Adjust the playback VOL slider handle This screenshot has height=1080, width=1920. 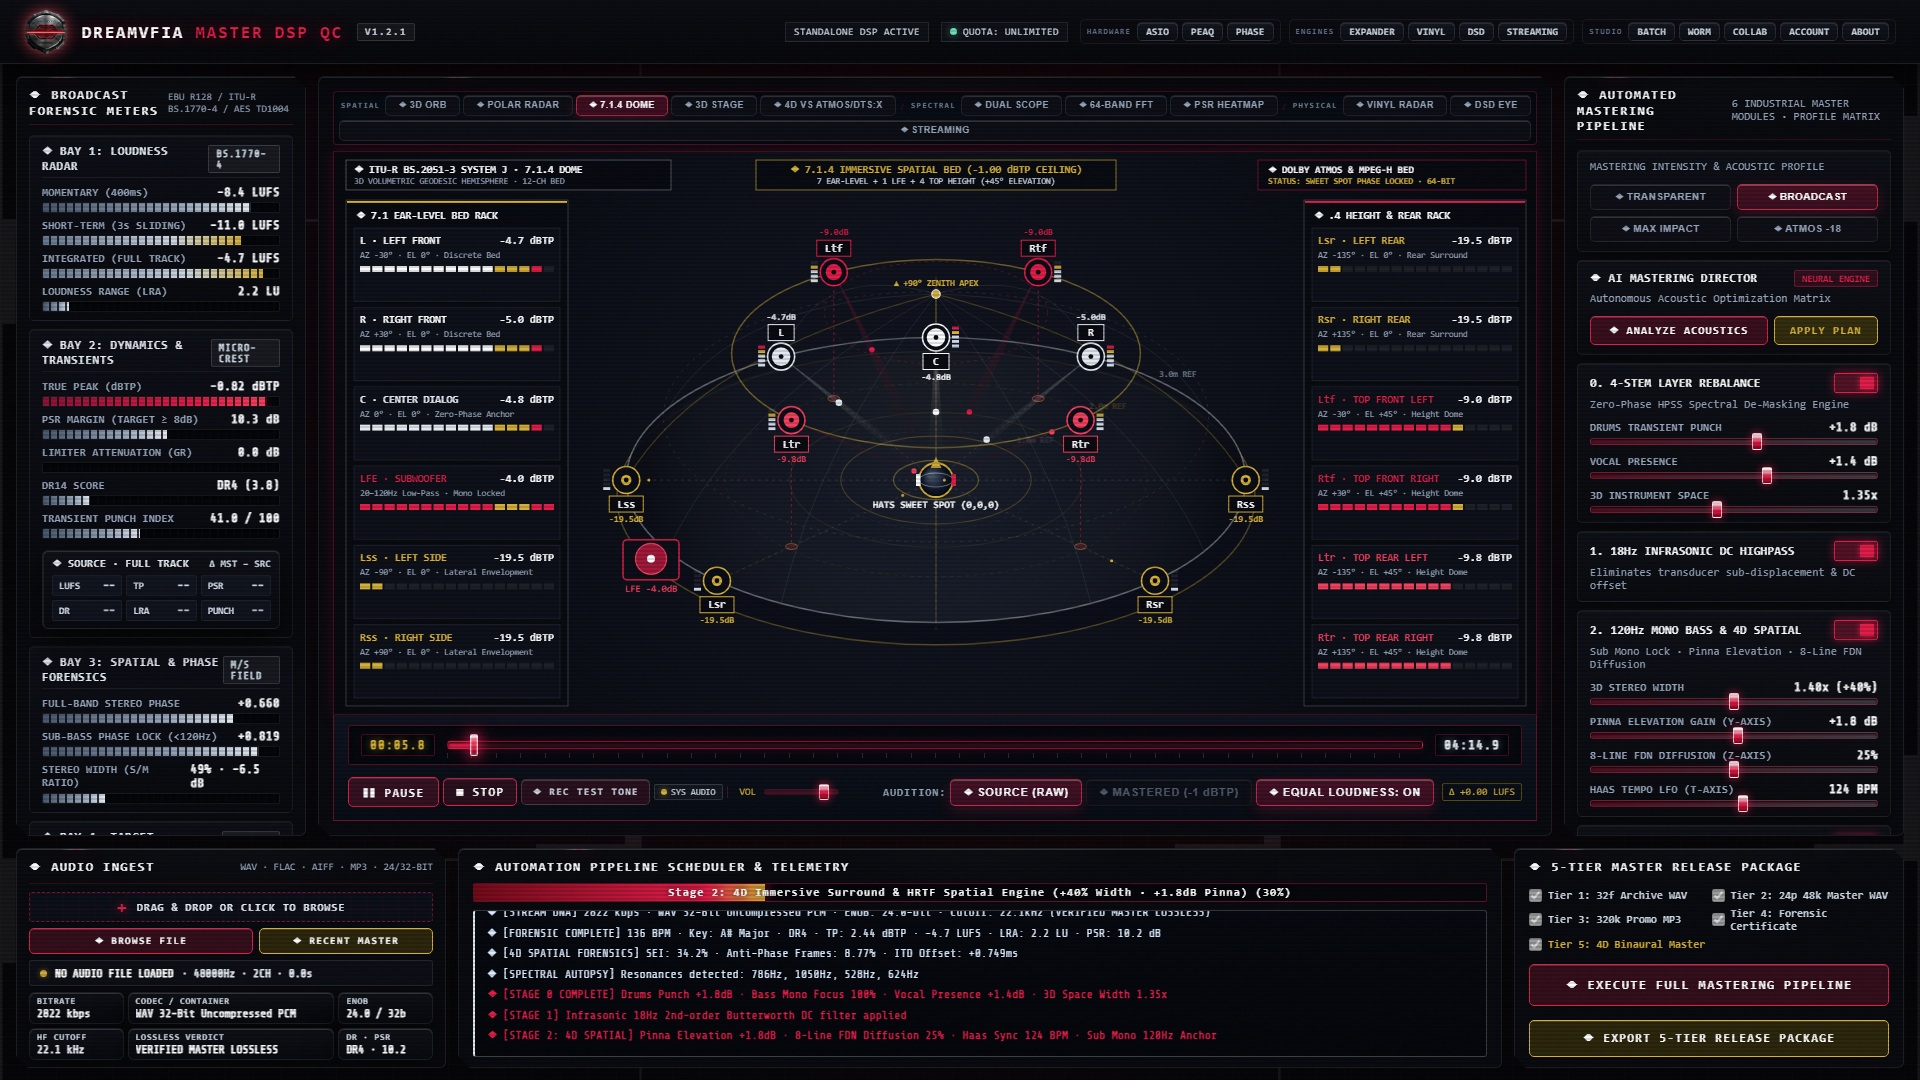coord(824,792)
